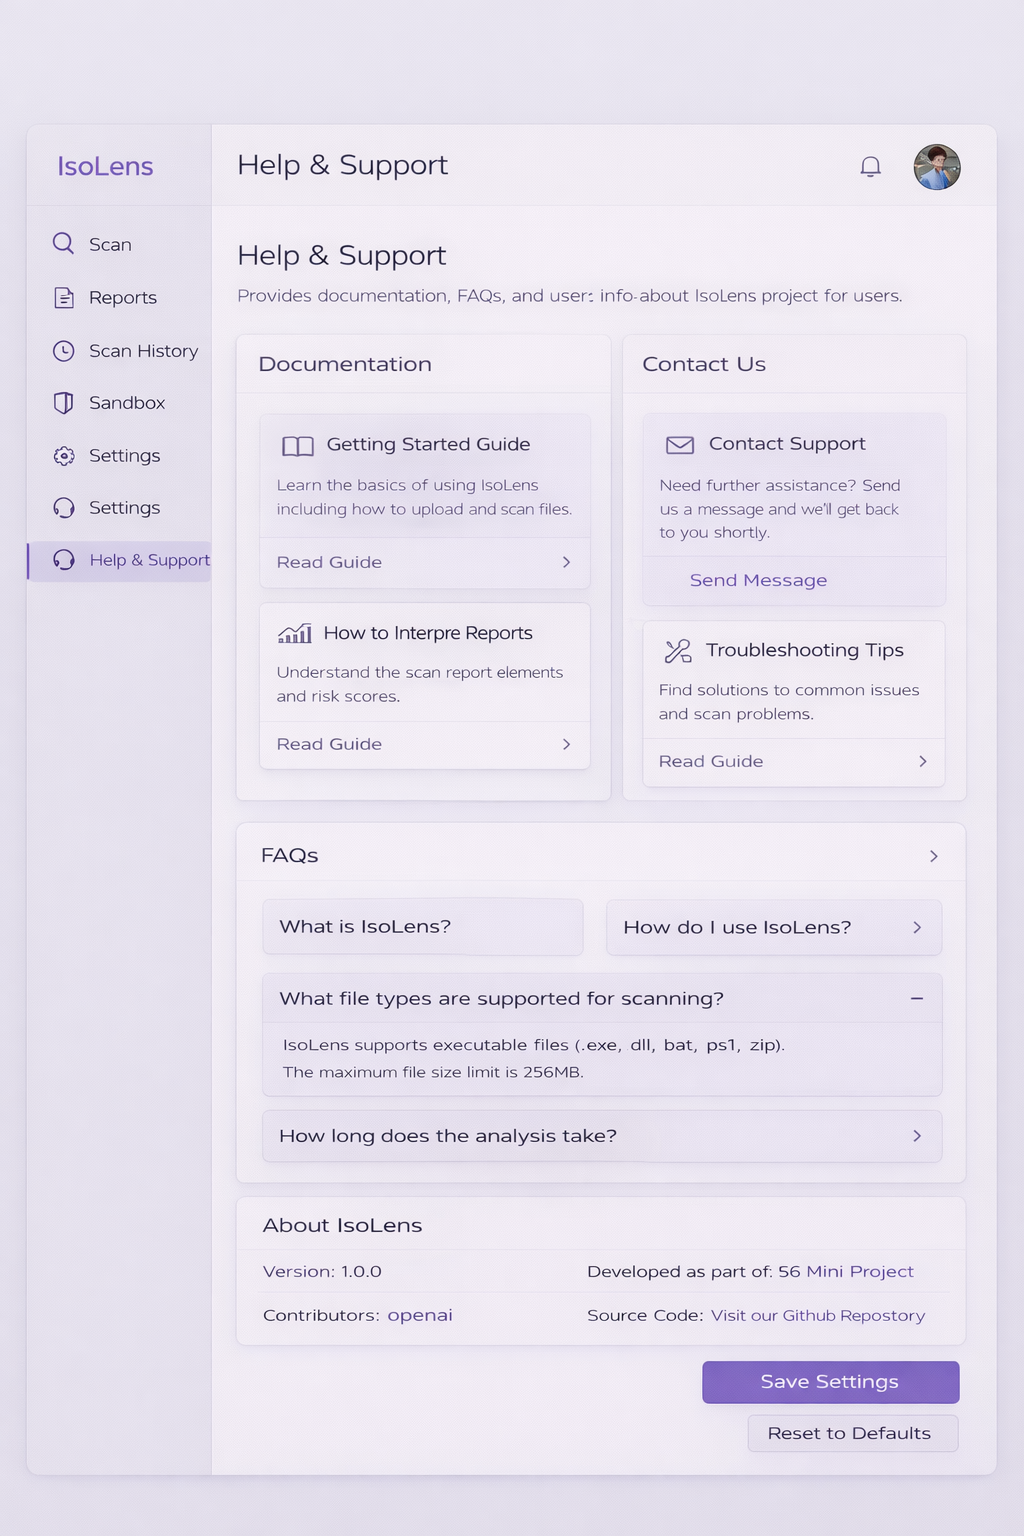Click the Contact Support envelope icon
Screen dimensions: 1024x1536
pyautogui.click(x=679, y=445)
